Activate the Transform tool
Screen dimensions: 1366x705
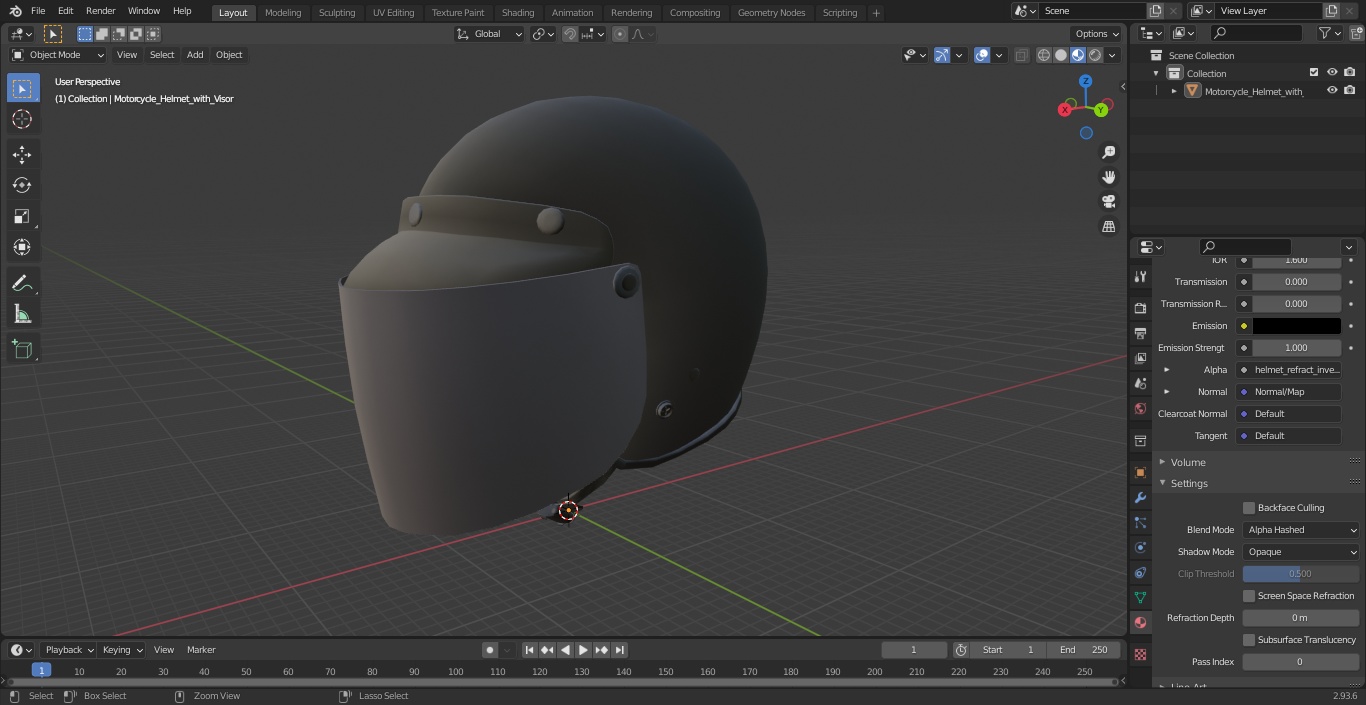[x=22, y=247]
